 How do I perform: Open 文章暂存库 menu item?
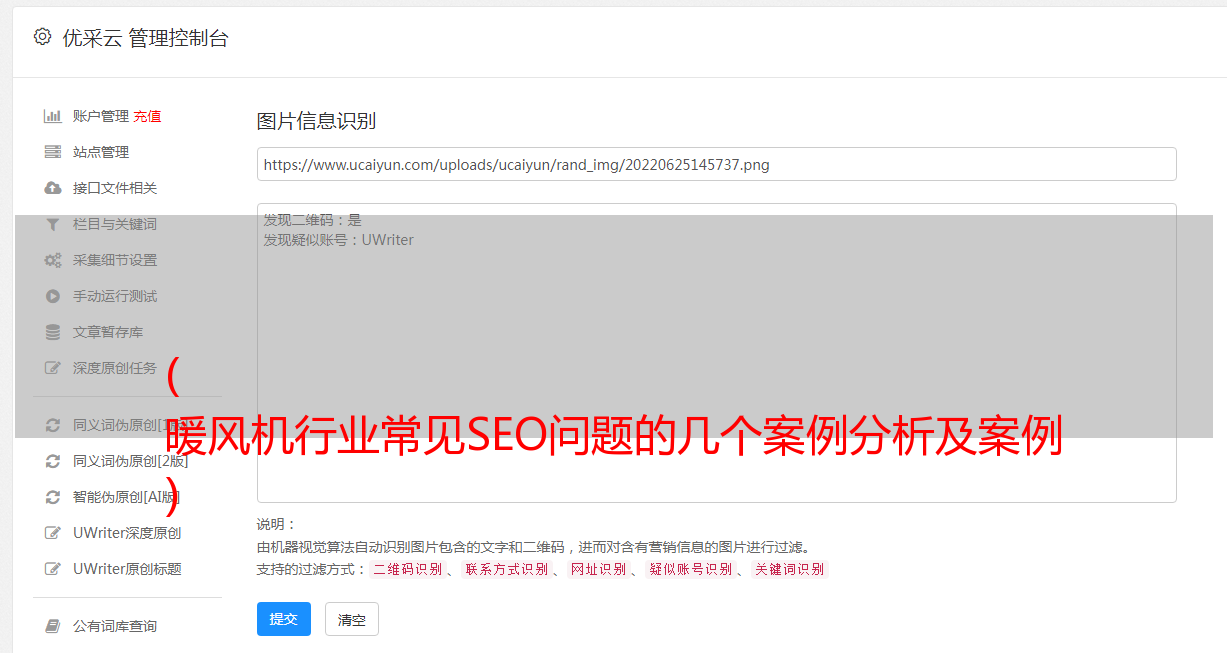[108, 332]
